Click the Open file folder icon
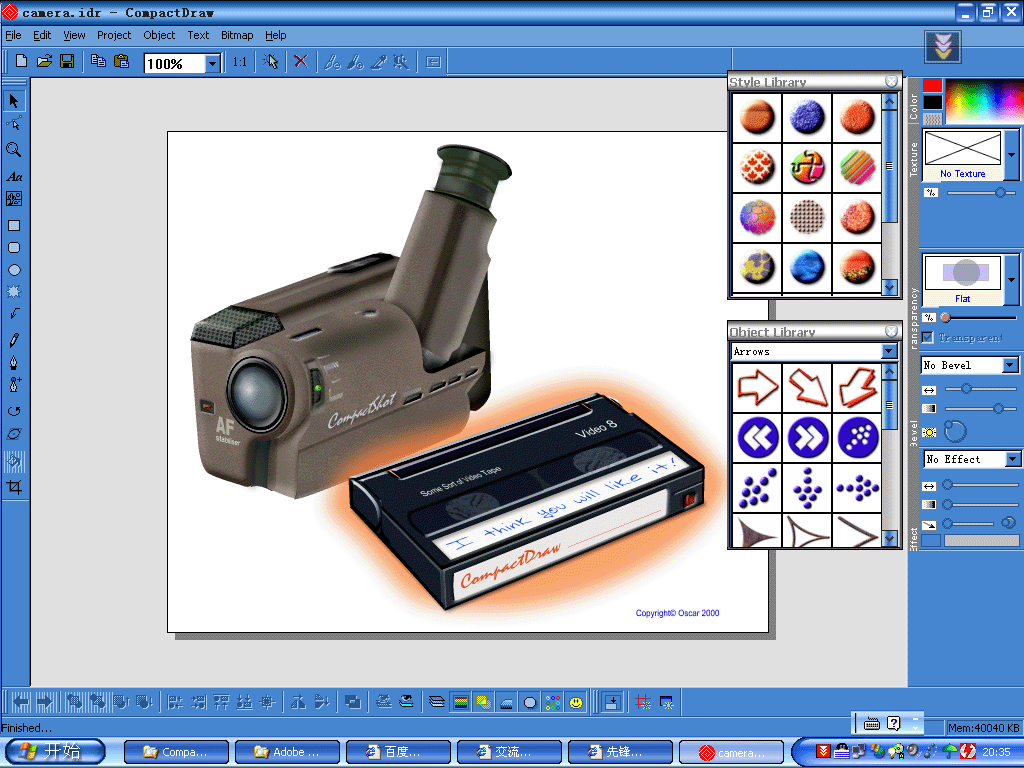The image size is (1024, 768). click(44, 61)
